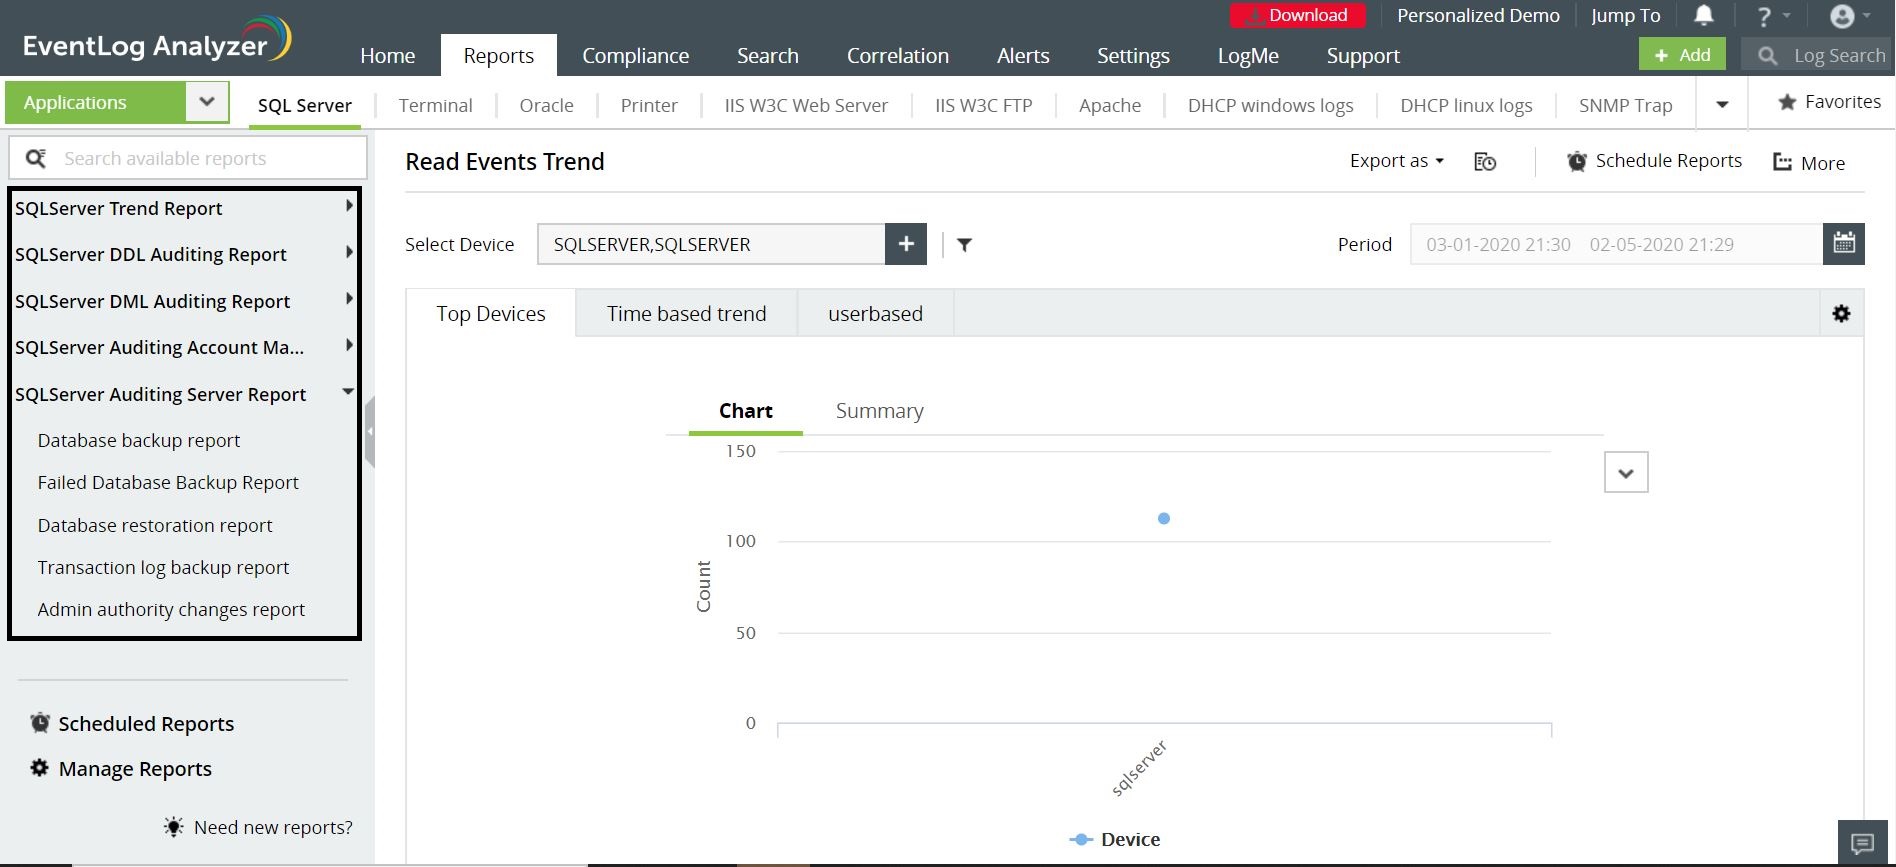Select the Apache log source tab
Viewport: 1896px width, 867px height.
click(1109, 105)
